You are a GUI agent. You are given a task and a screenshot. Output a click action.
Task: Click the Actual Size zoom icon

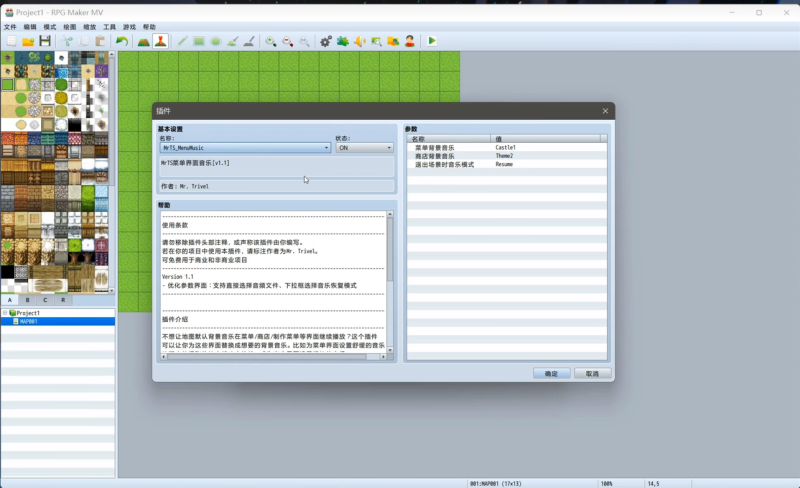(x=305, y=41)
